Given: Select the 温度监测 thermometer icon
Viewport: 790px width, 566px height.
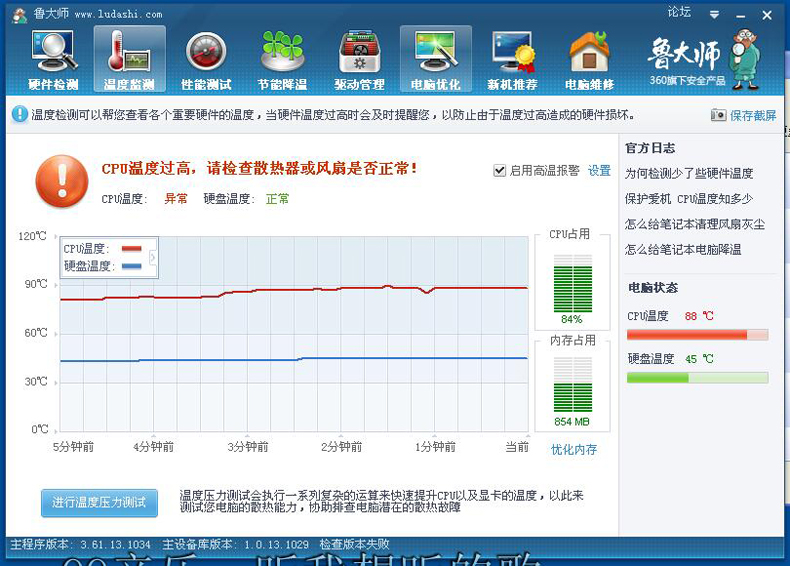Looking at the screenshot, I should click(129, 60).
